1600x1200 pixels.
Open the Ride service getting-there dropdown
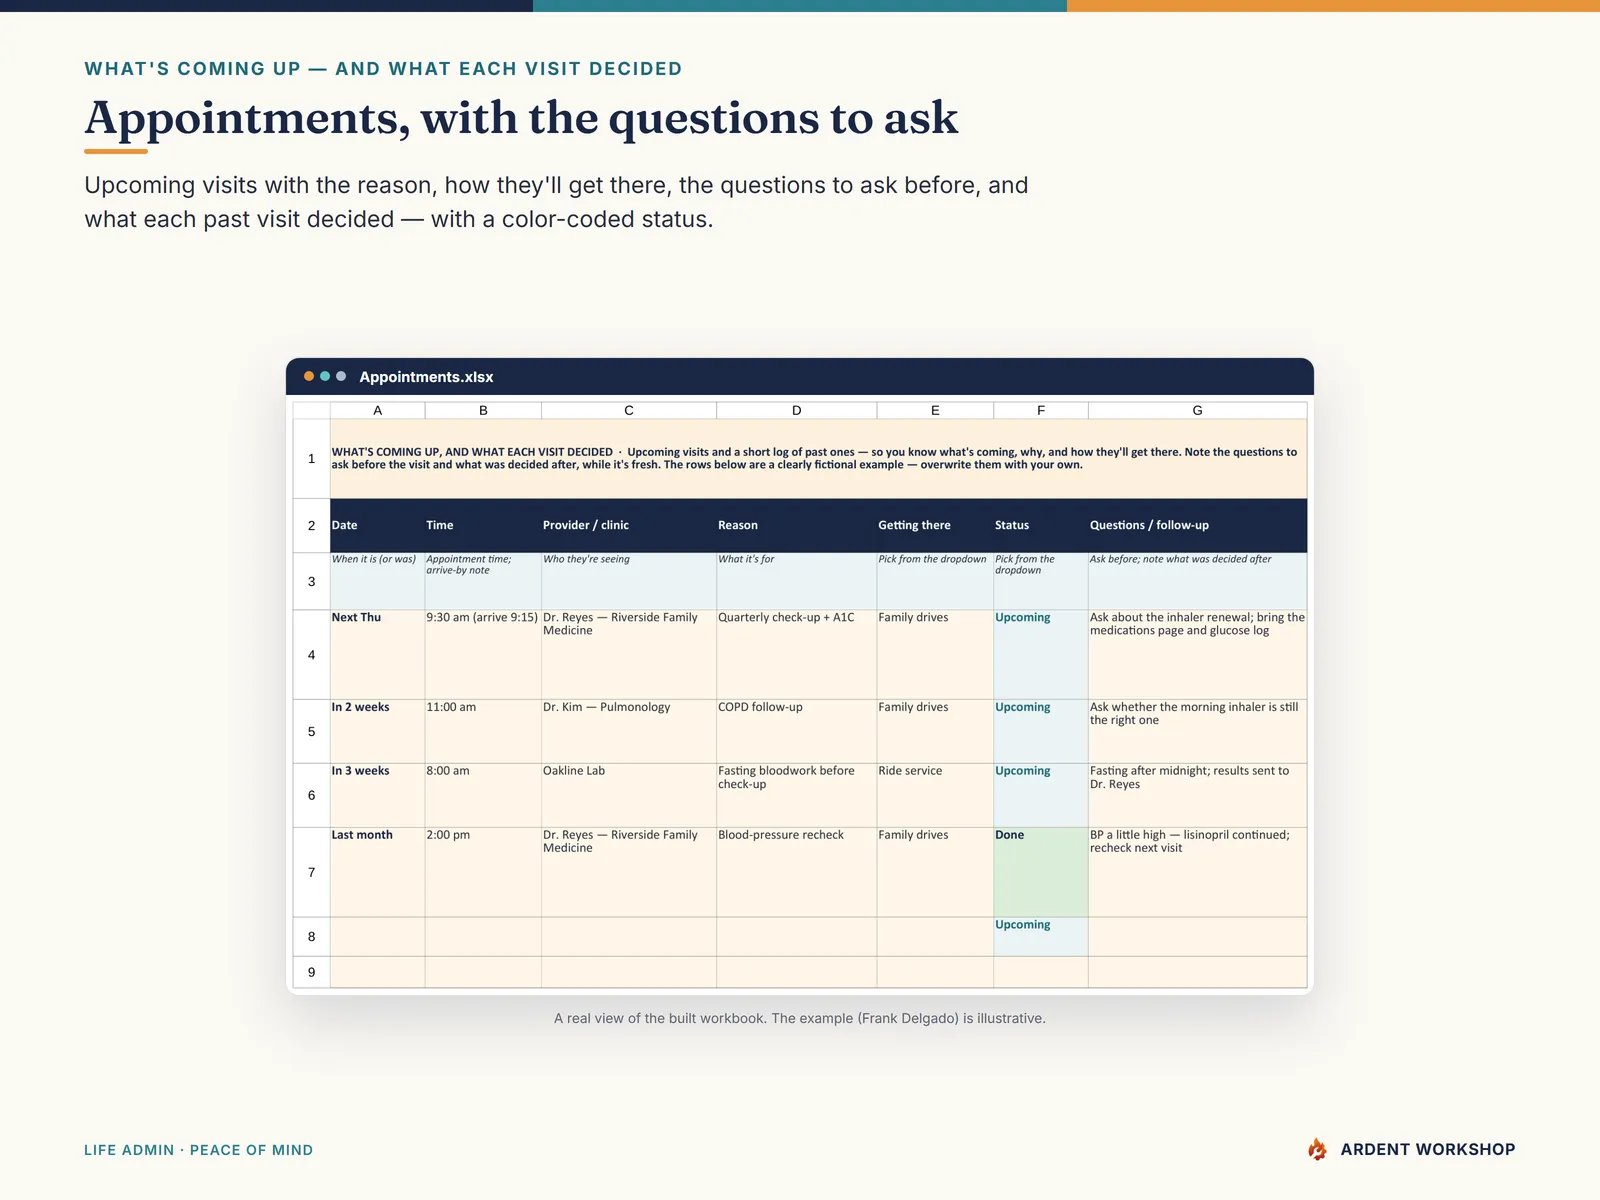(x=935, y=795)
